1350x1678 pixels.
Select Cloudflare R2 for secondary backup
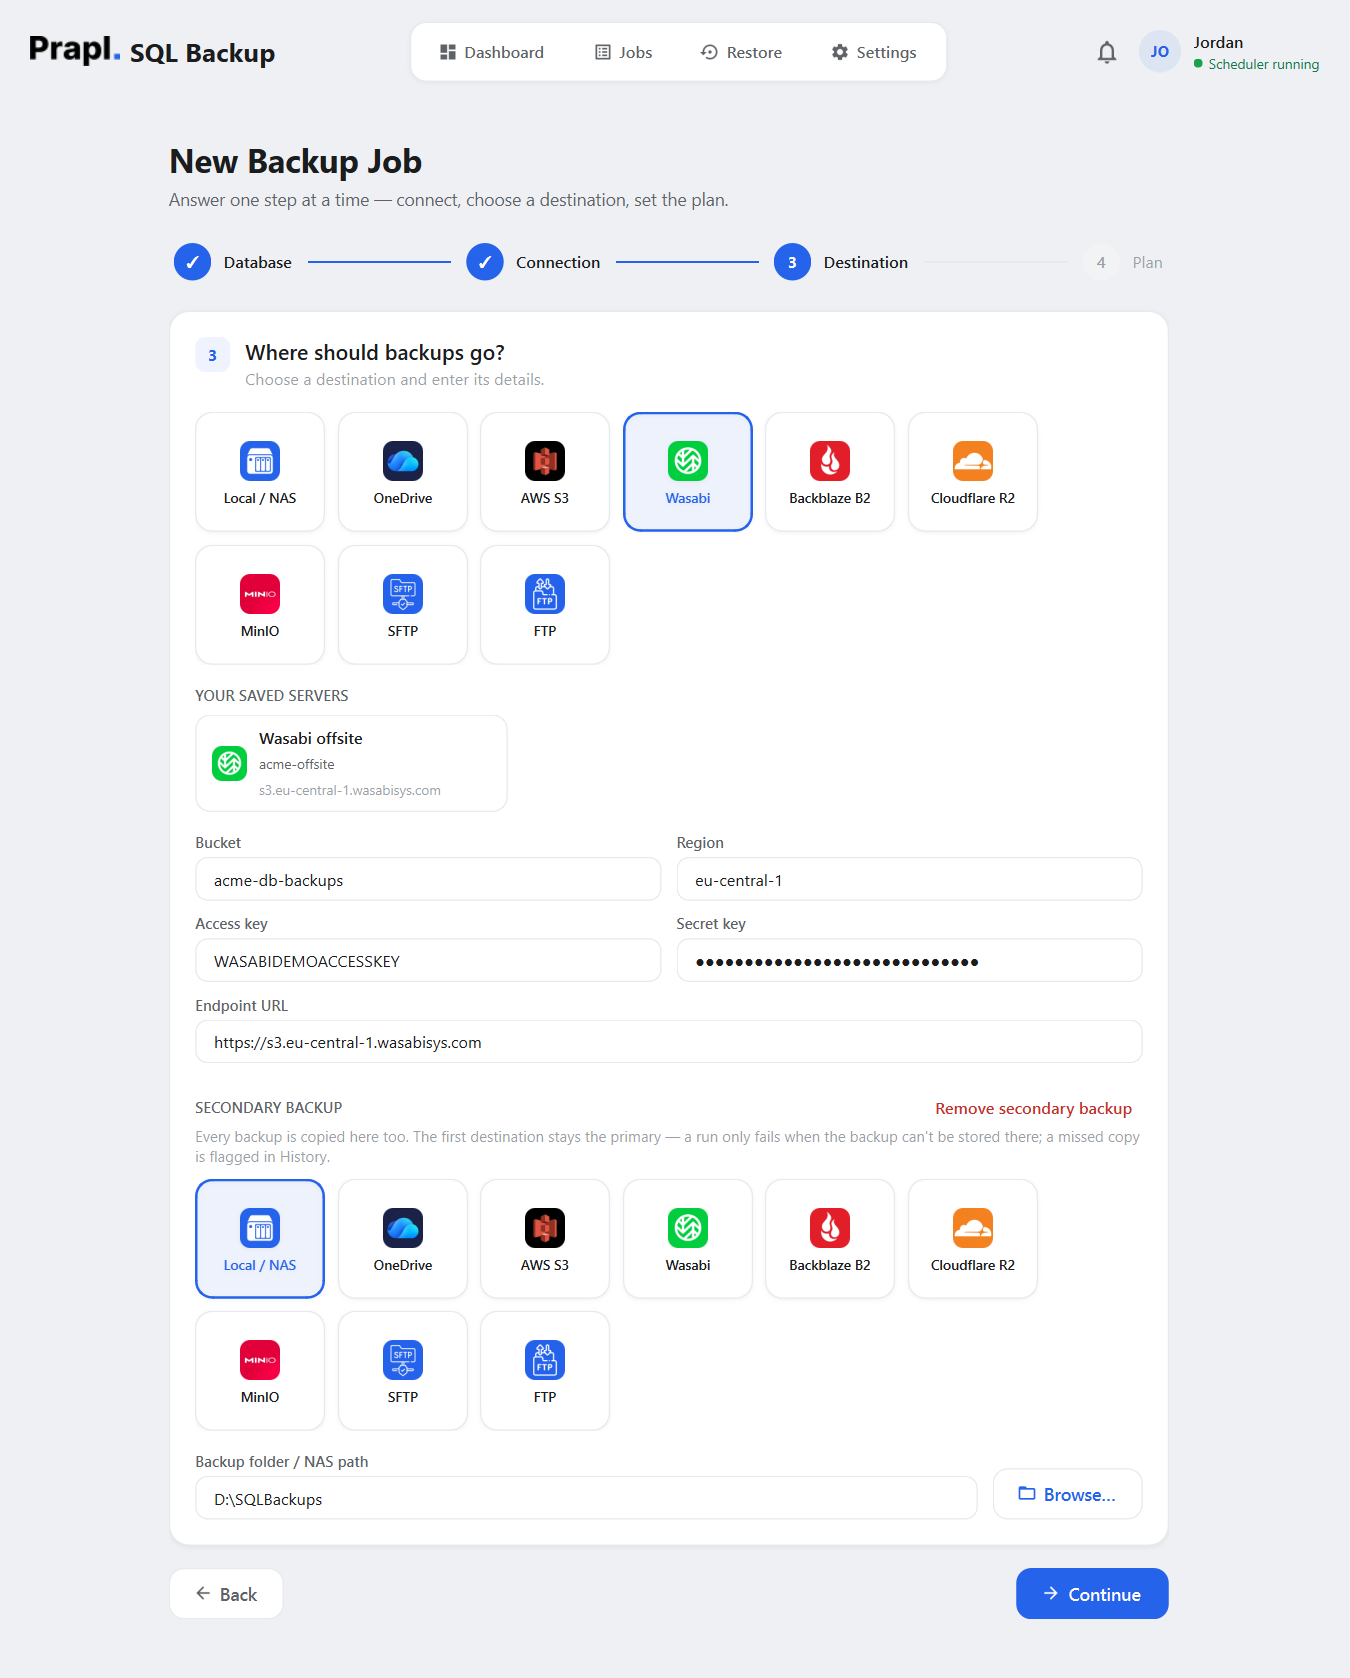973,1239
